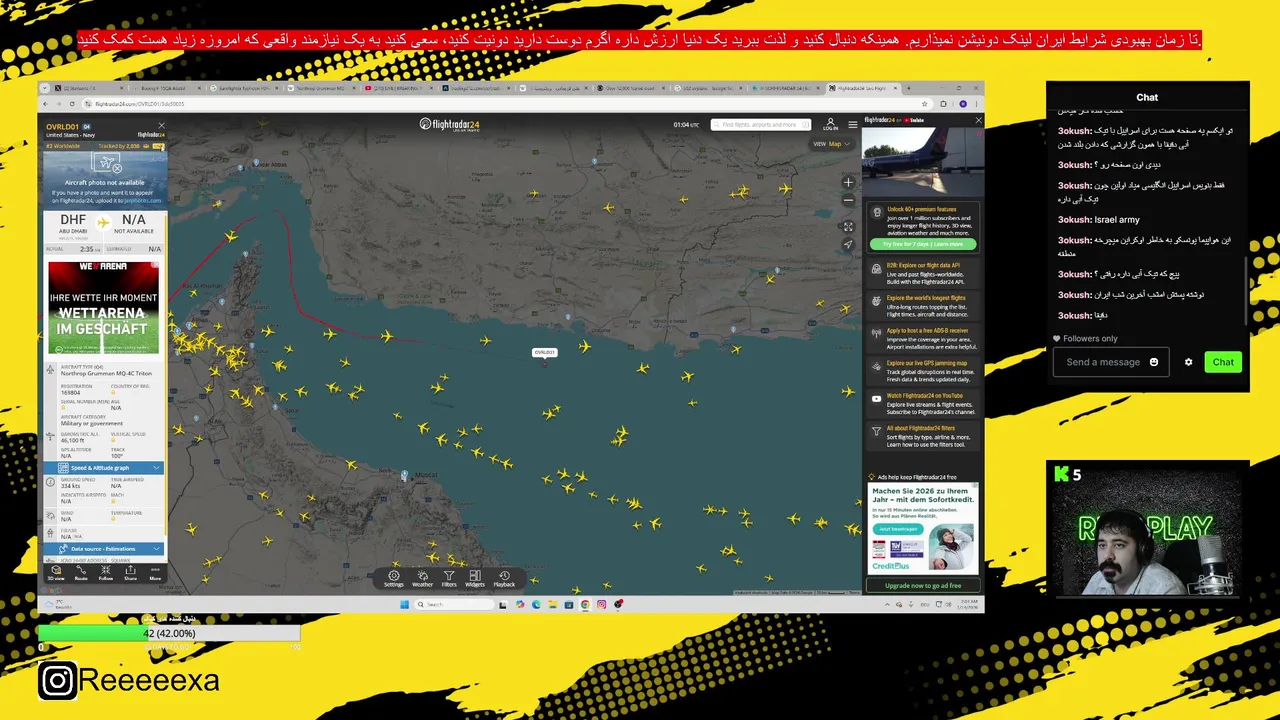Open the emoji picker in chat

[x=1153, y=362]
